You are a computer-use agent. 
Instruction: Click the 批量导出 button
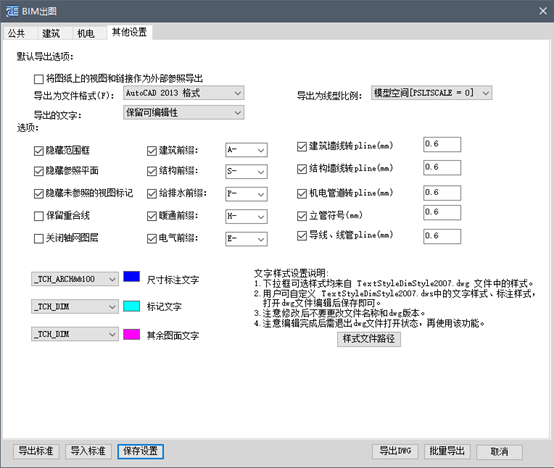tap(447, 451)
